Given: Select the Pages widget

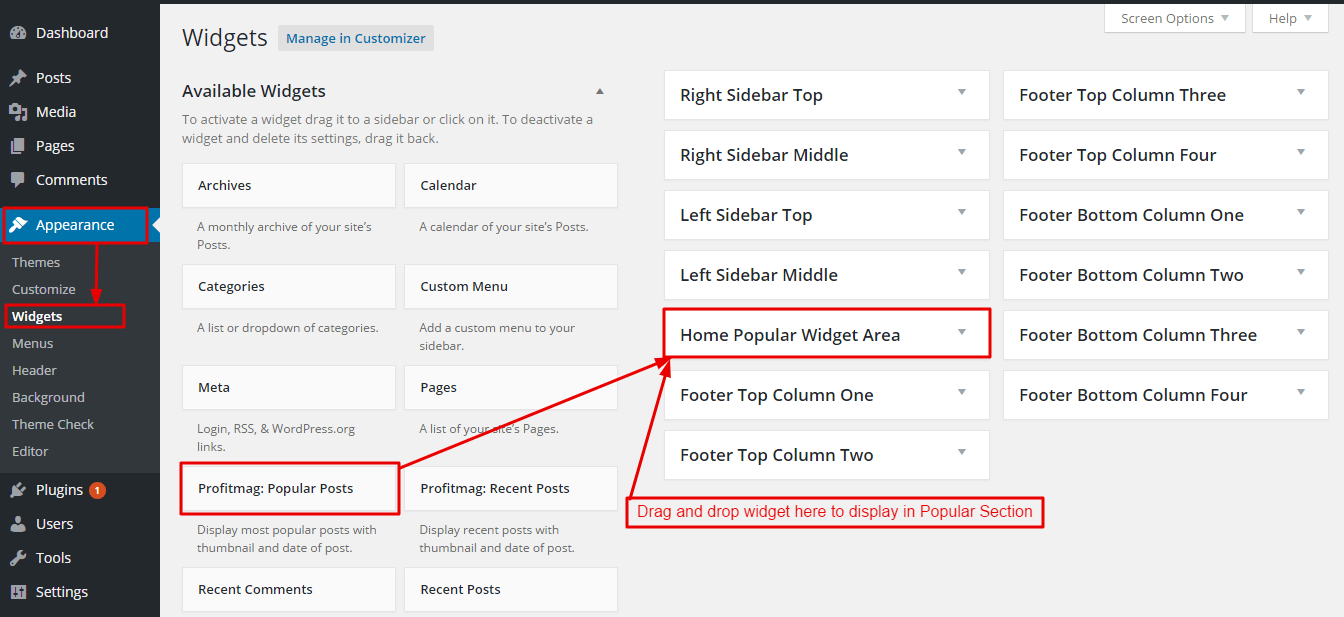Looking at the screenshot, I should (511, 388).
